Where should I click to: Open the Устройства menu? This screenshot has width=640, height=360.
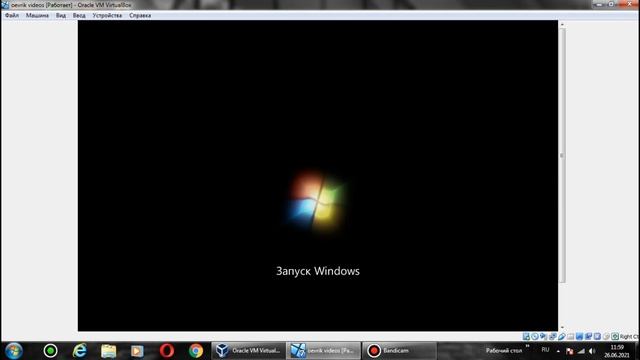pos(107,16)
